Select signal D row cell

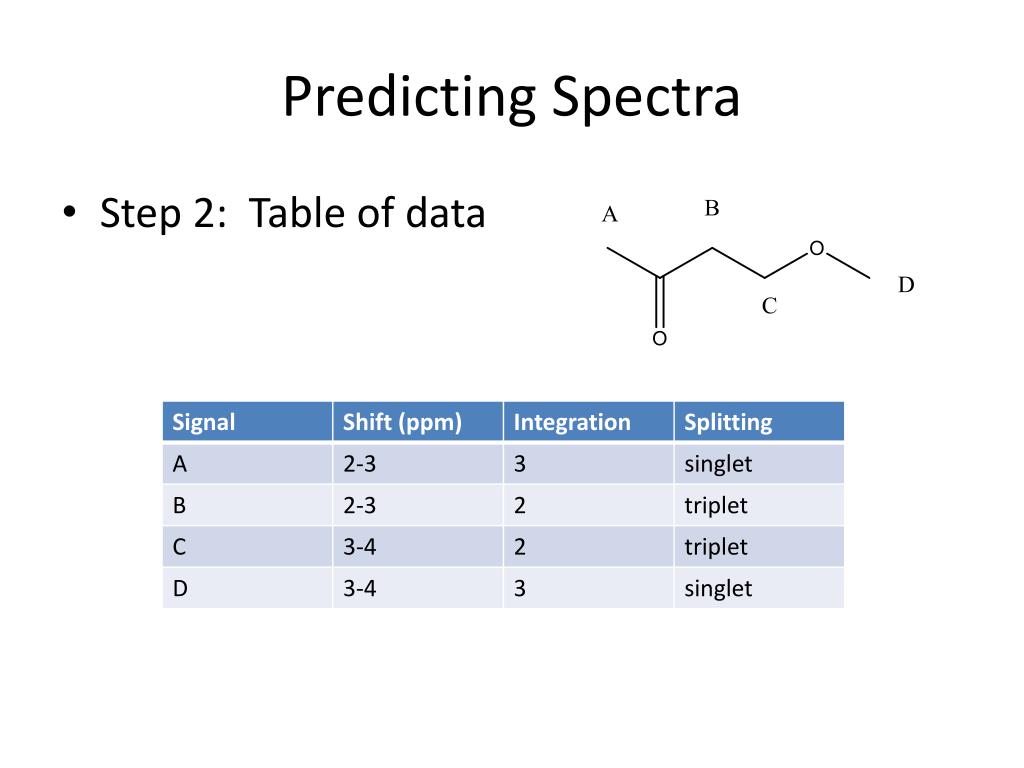point(248,588)
